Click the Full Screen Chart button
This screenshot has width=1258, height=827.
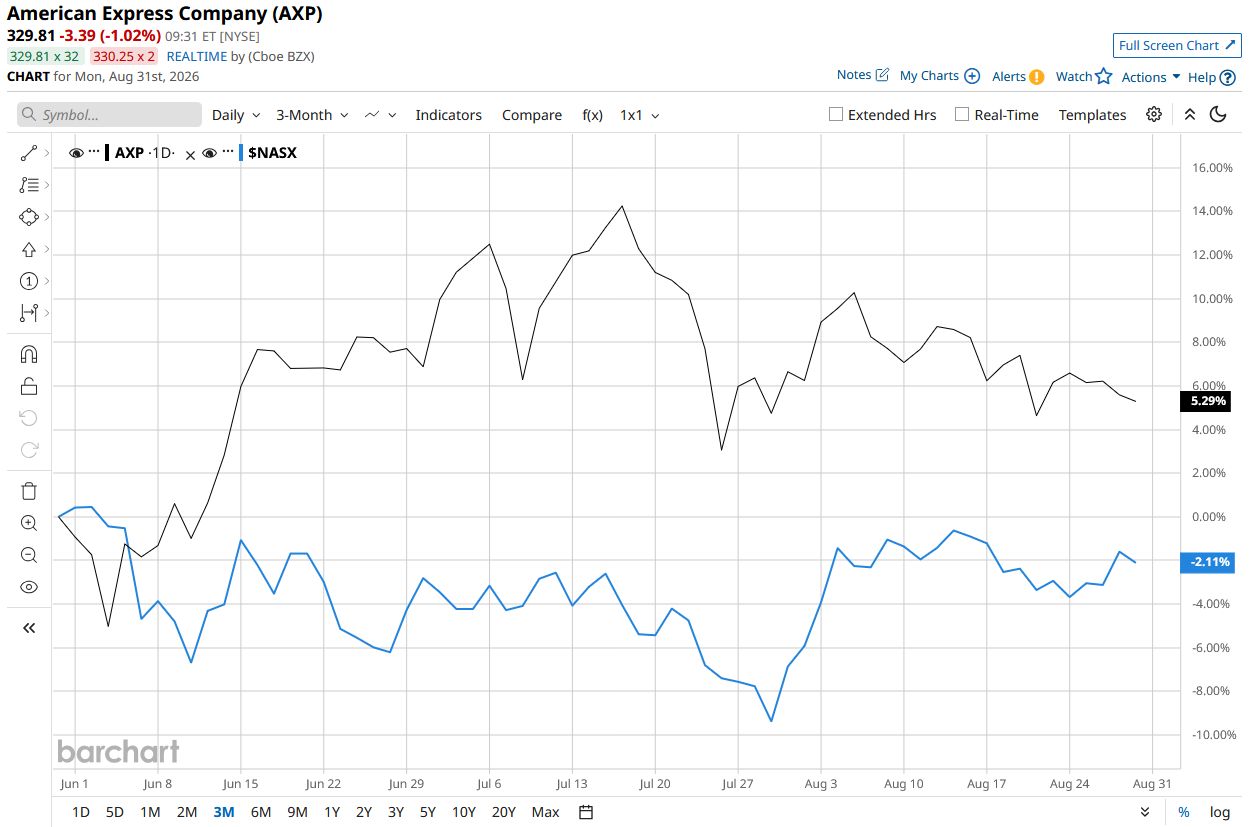coord(1177,45)
